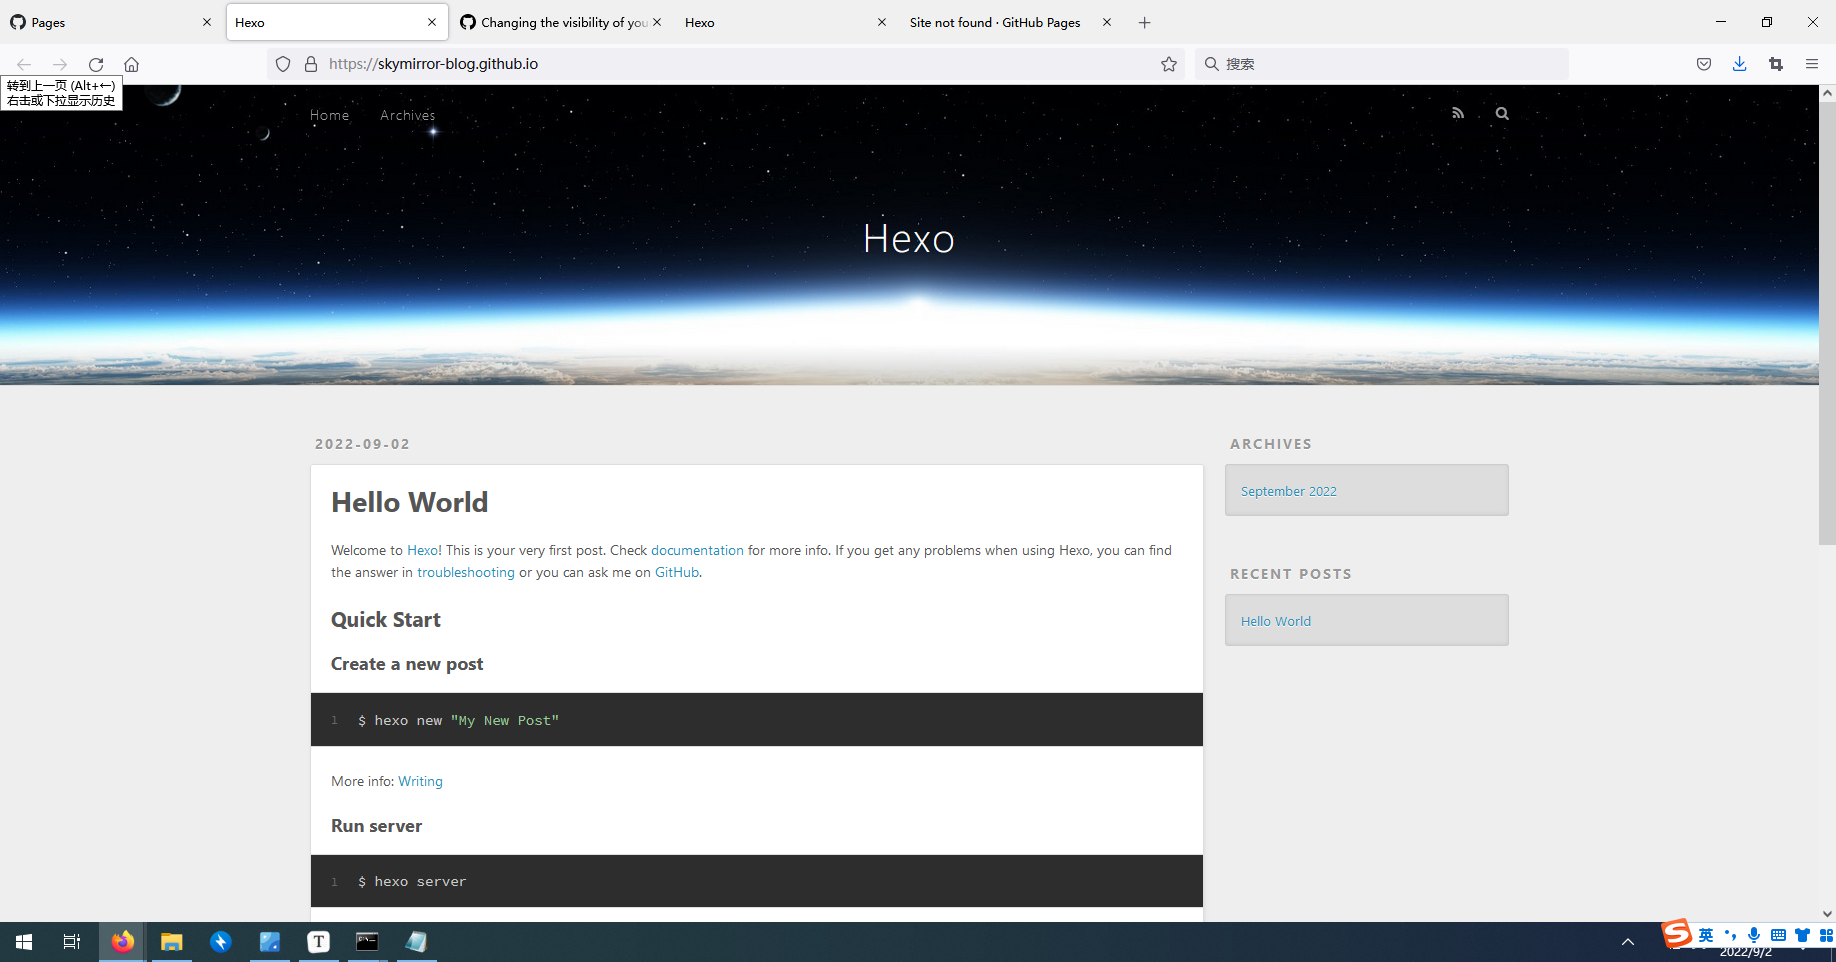The width and height of the screenshot is (1836, 962).
Task: Focus the URL address bar
Action: tap(726, 64)
